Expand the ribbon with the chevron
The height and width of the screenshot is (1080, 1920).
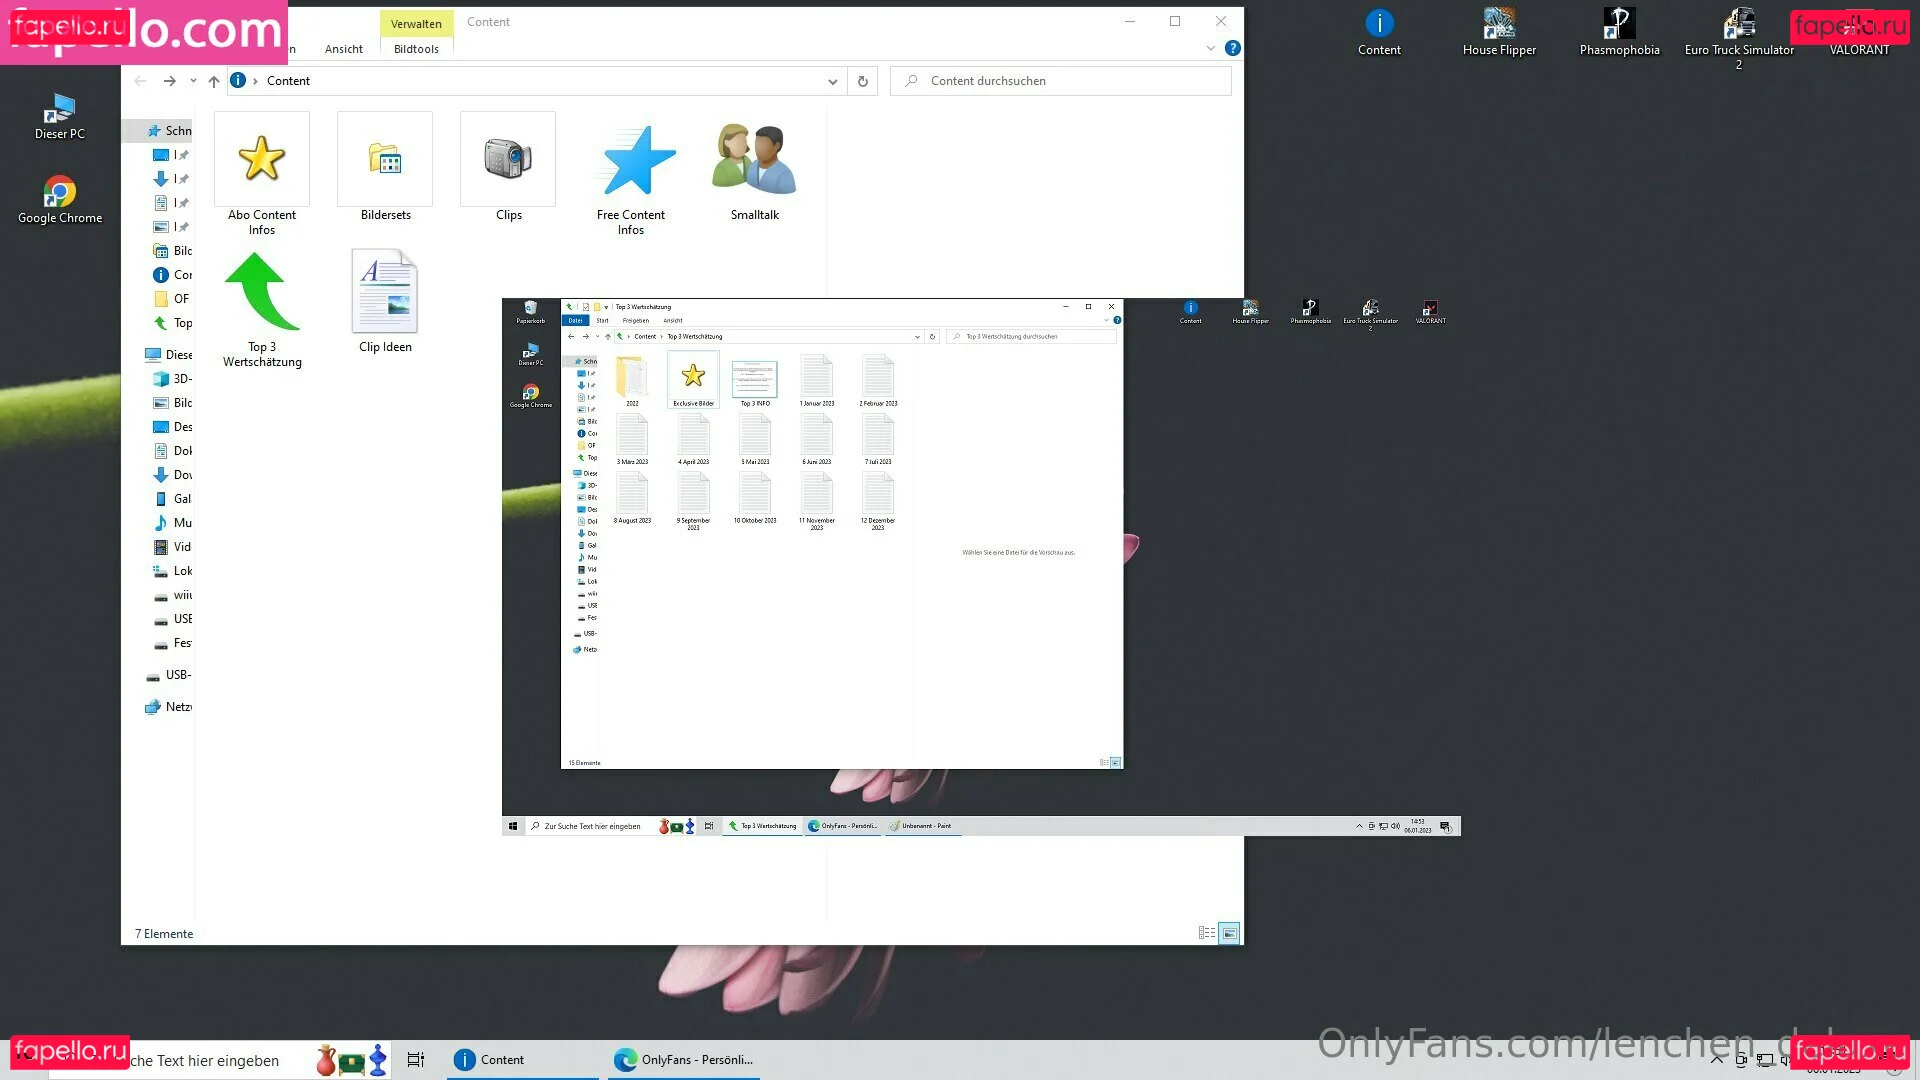(1210, 48)
